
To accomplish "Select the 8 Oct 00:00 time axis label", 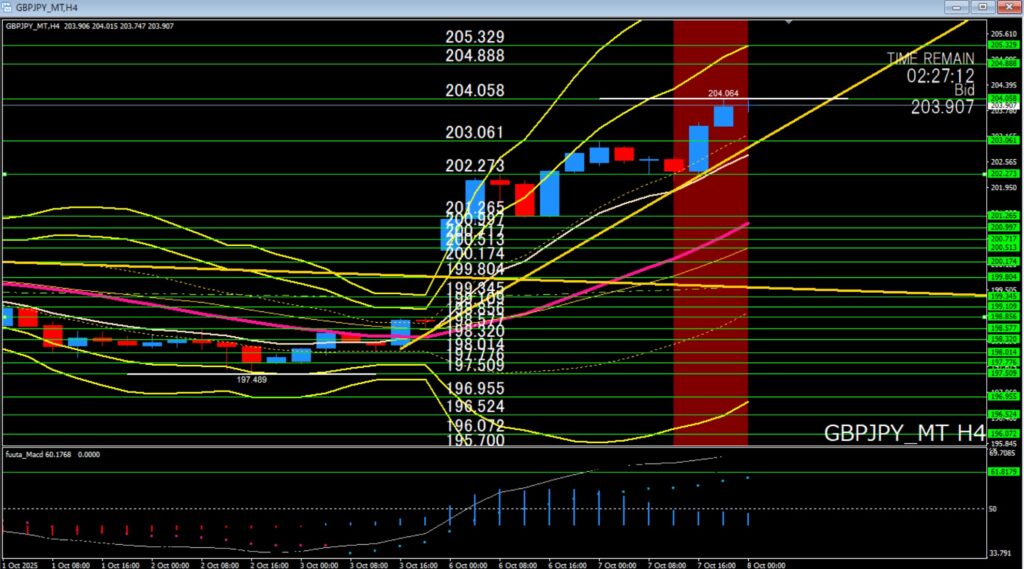I will (760, 564).
